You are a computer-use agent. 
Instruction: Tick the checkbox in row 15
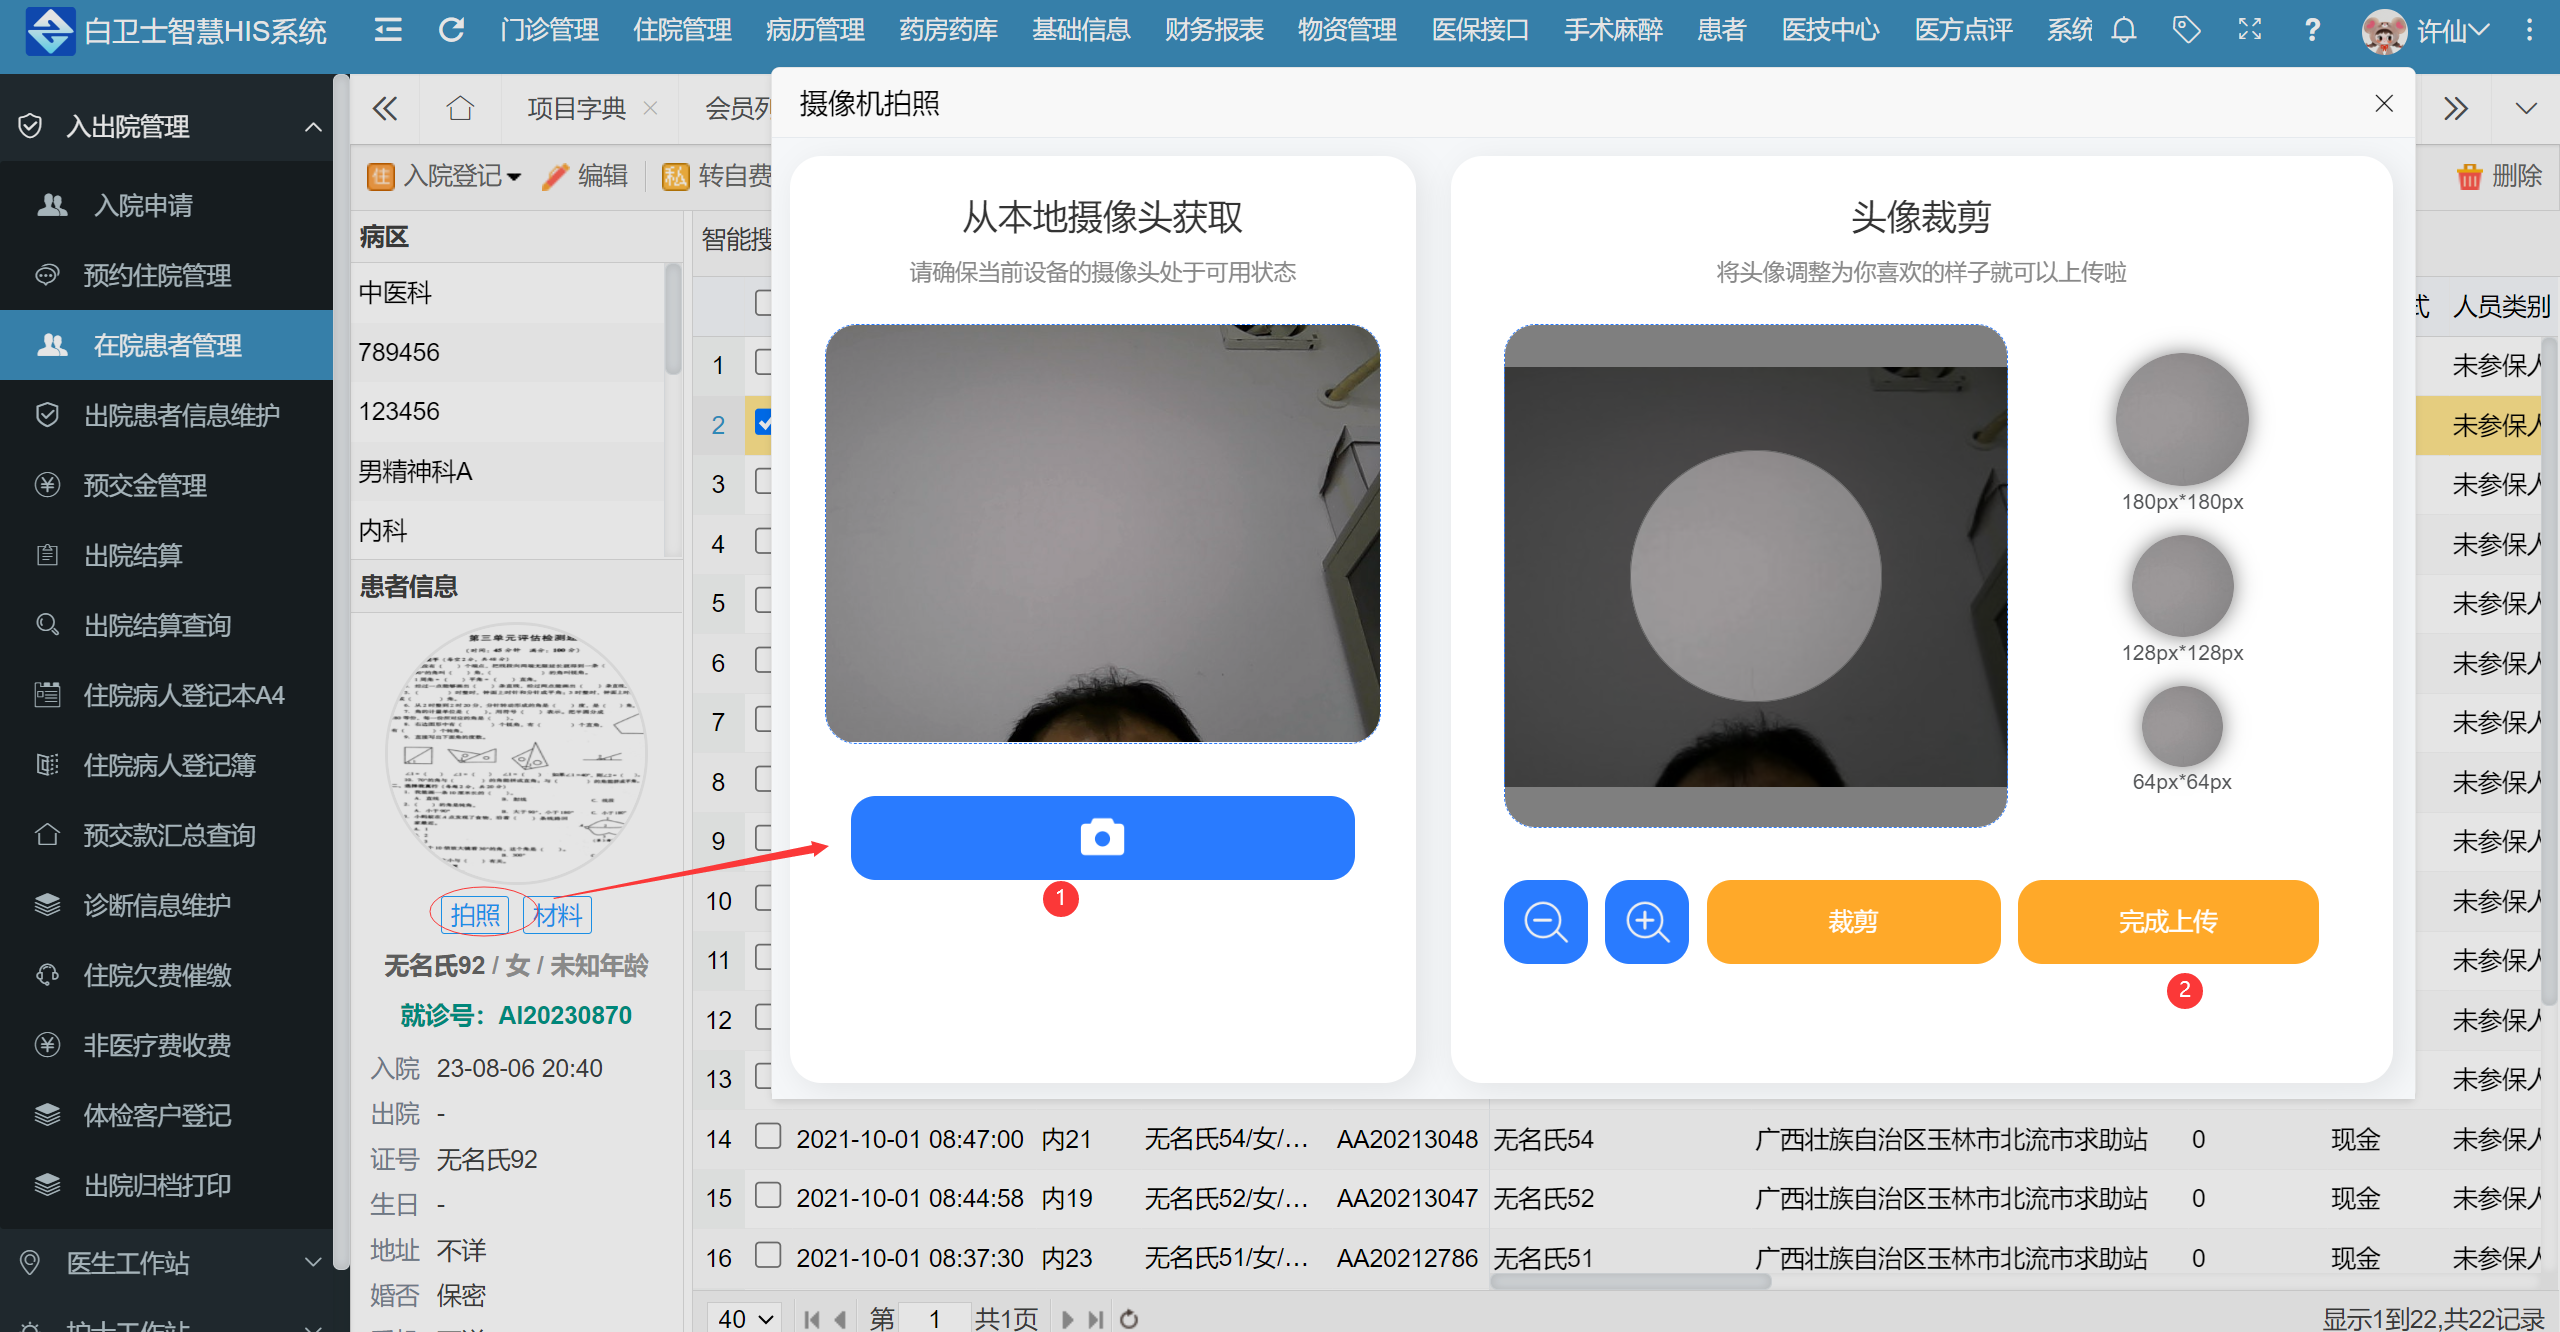767,1196
